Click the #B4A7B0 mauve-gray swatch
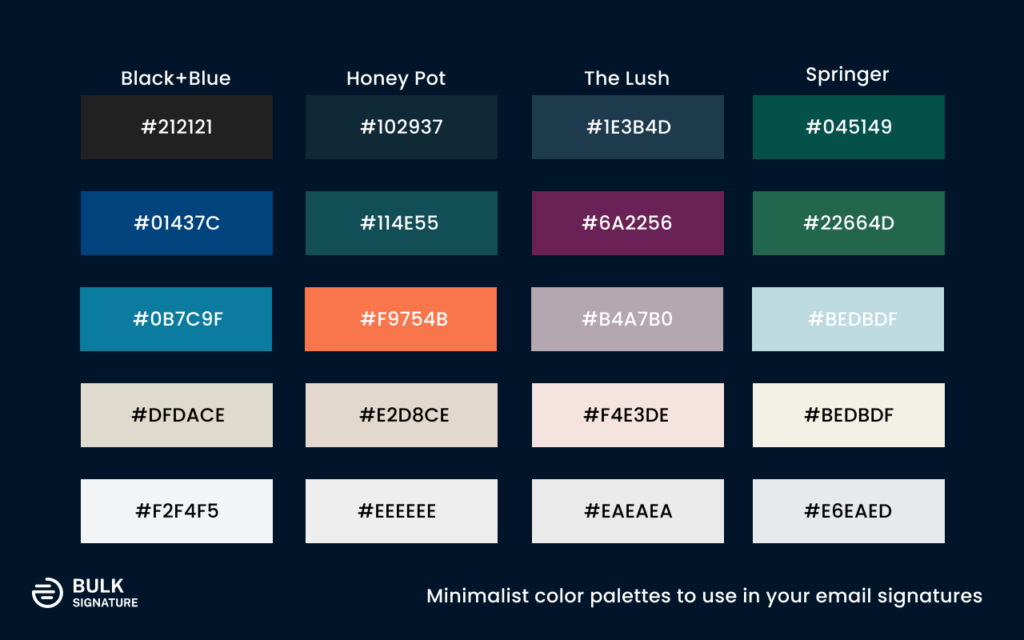This screenshot has height=640, width=1024. point(628,319)
